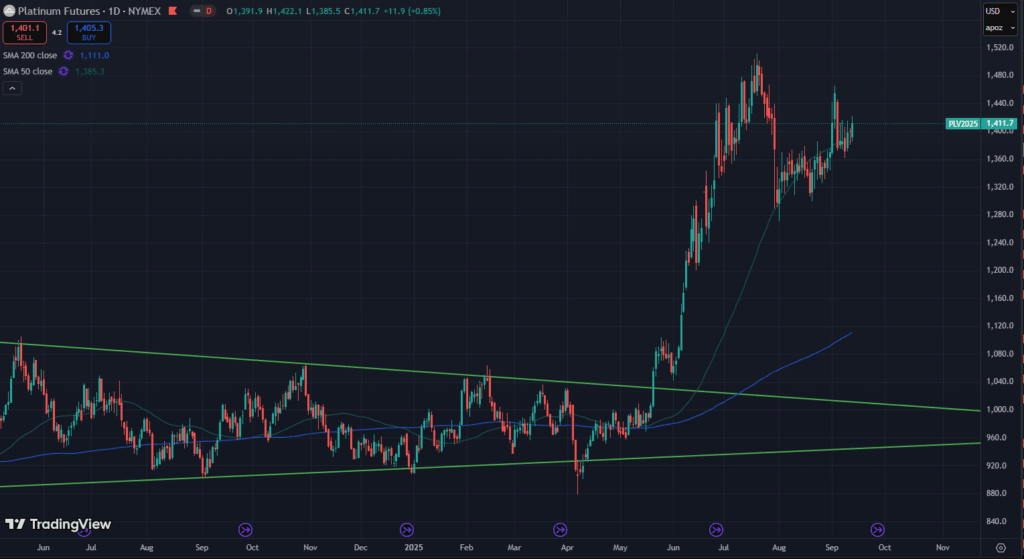Screen dimensions: 1024x559
Task: Click the platinum symbol logo icon
Action: click(x=9, y=10)
